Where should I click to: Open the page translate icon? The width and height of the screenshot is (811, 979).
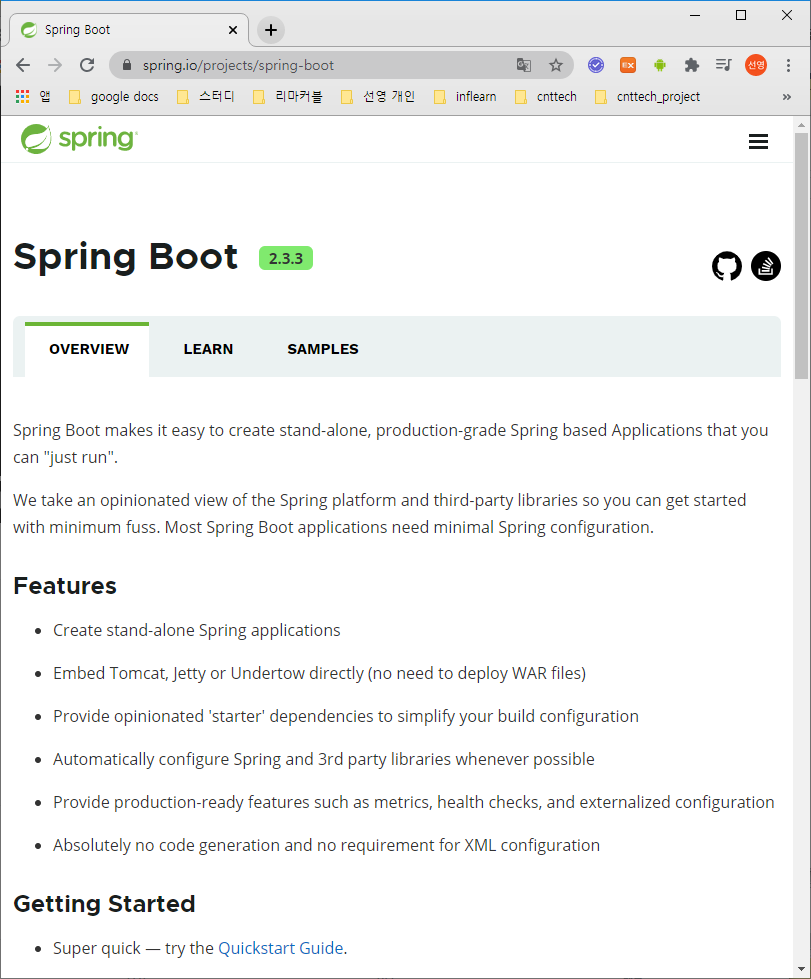point(524,65)
